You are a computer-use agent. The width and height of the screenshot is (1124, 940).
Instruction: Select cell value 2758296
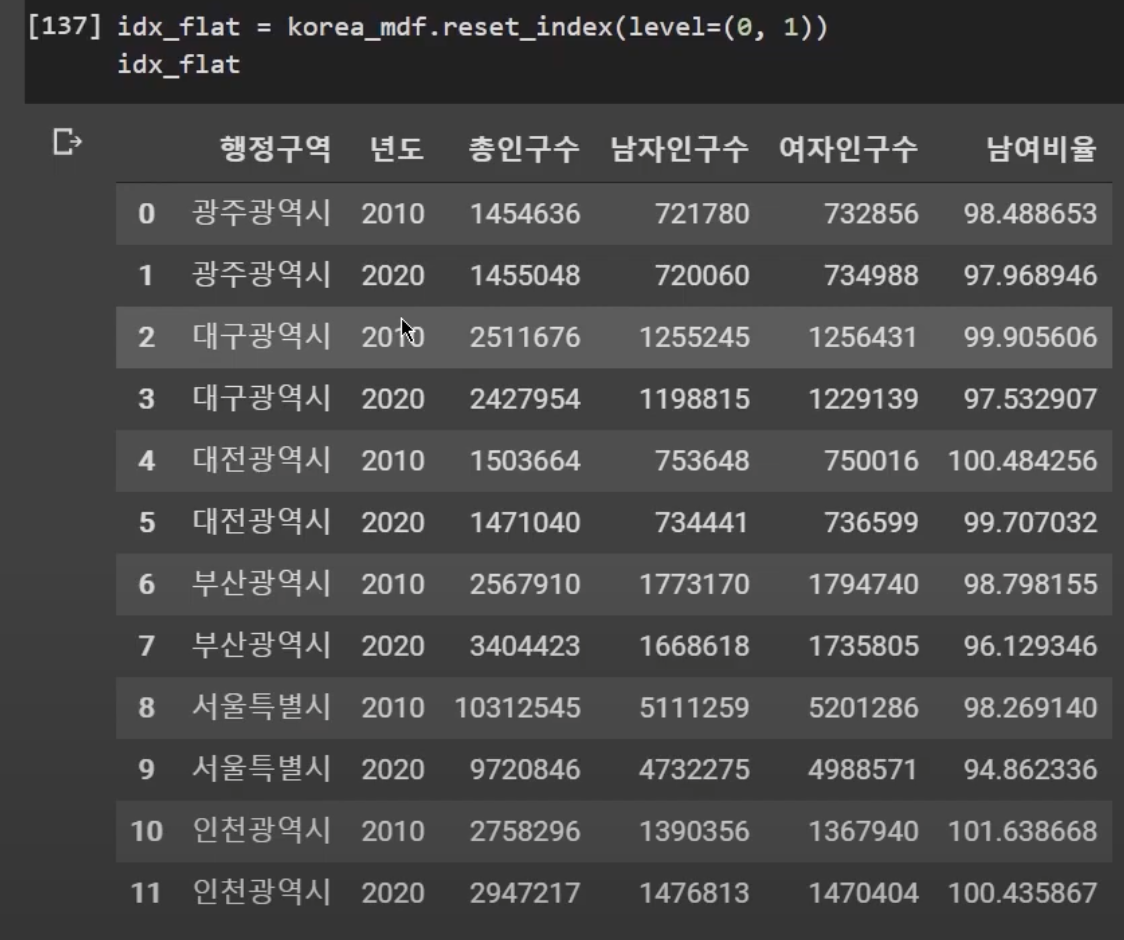click(525, 830)
